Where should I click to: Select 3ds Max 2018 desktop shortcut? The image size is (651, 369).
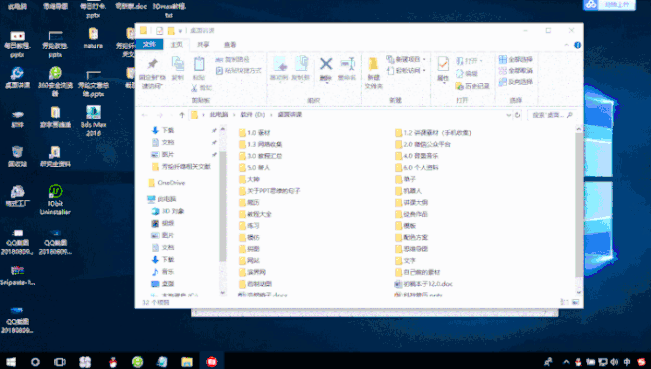click(x=93, y=121)
